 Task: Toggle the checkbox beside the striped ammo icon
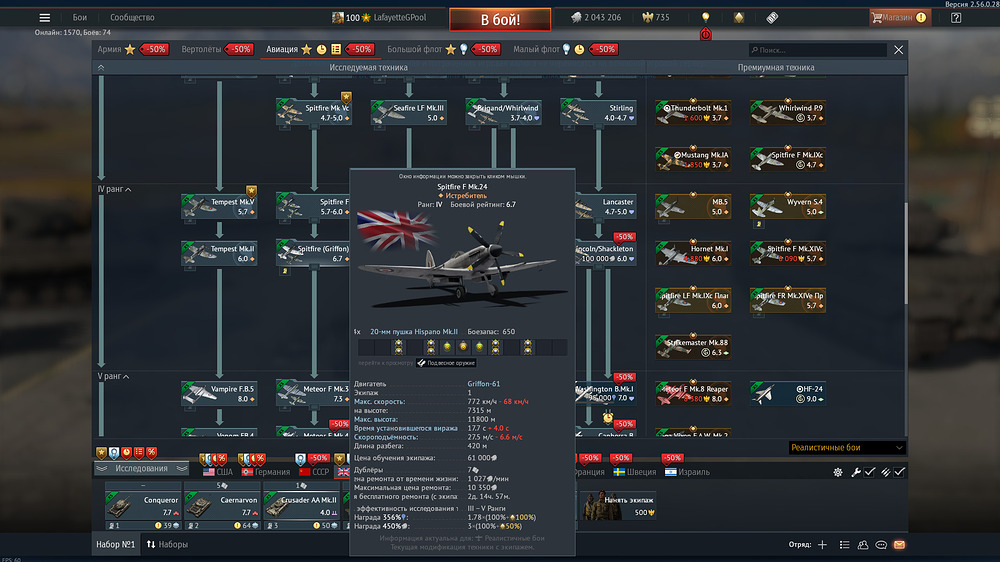coord(899,472)
